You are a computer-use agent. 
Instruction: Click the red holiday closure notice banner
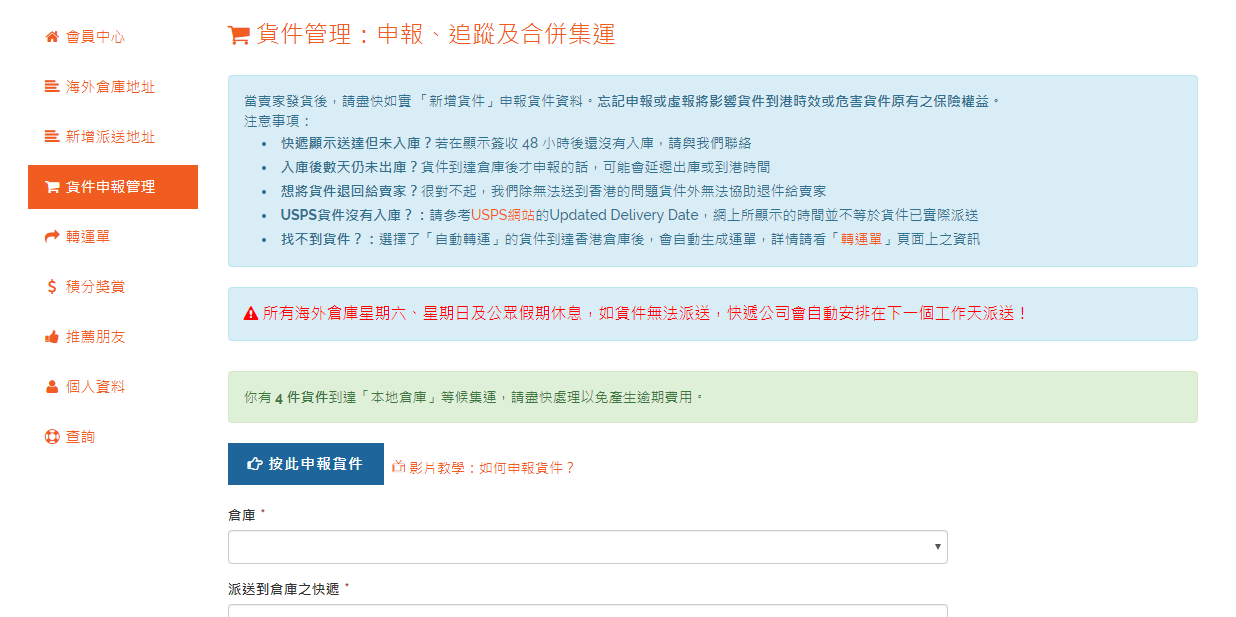(x=712, y=314)
